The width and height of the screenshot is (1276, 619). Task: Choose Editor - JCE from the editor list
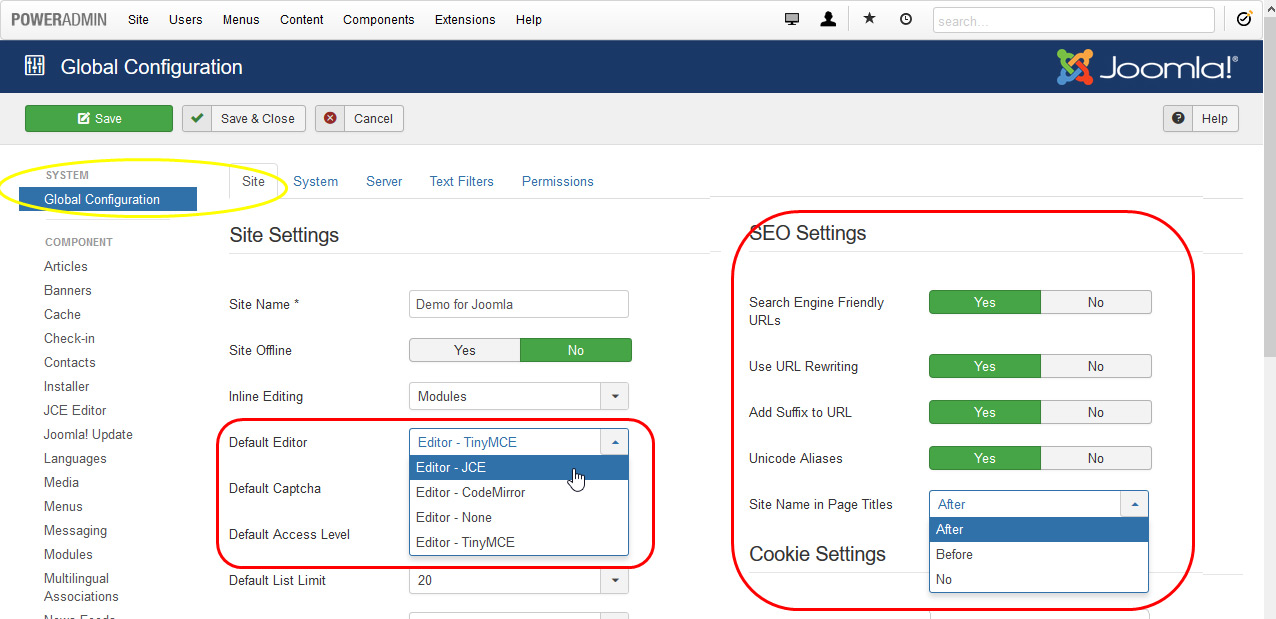519,467
